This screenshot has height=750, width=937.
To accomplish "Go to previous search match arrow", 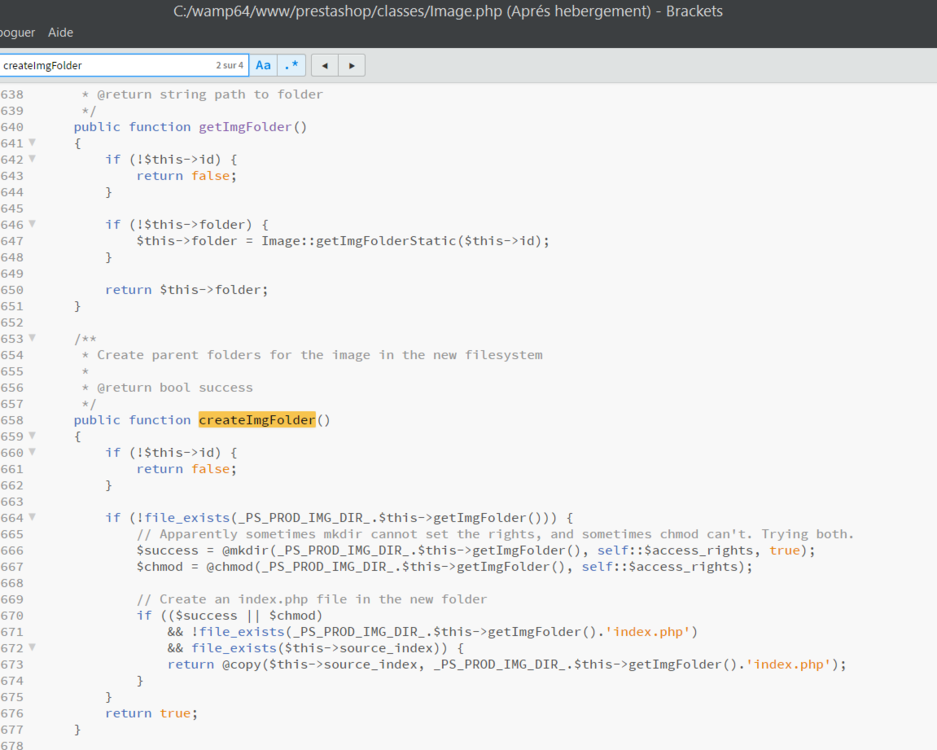I will tap(324, 65).
